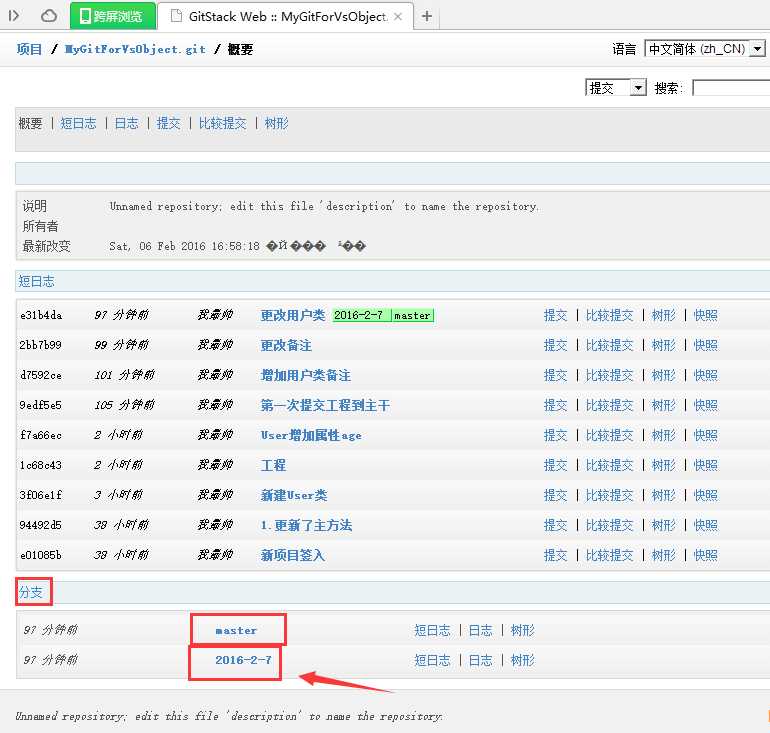Click 比较提交 link in the e01085b row
770x733 pixels.
click(x=609, y=555)
